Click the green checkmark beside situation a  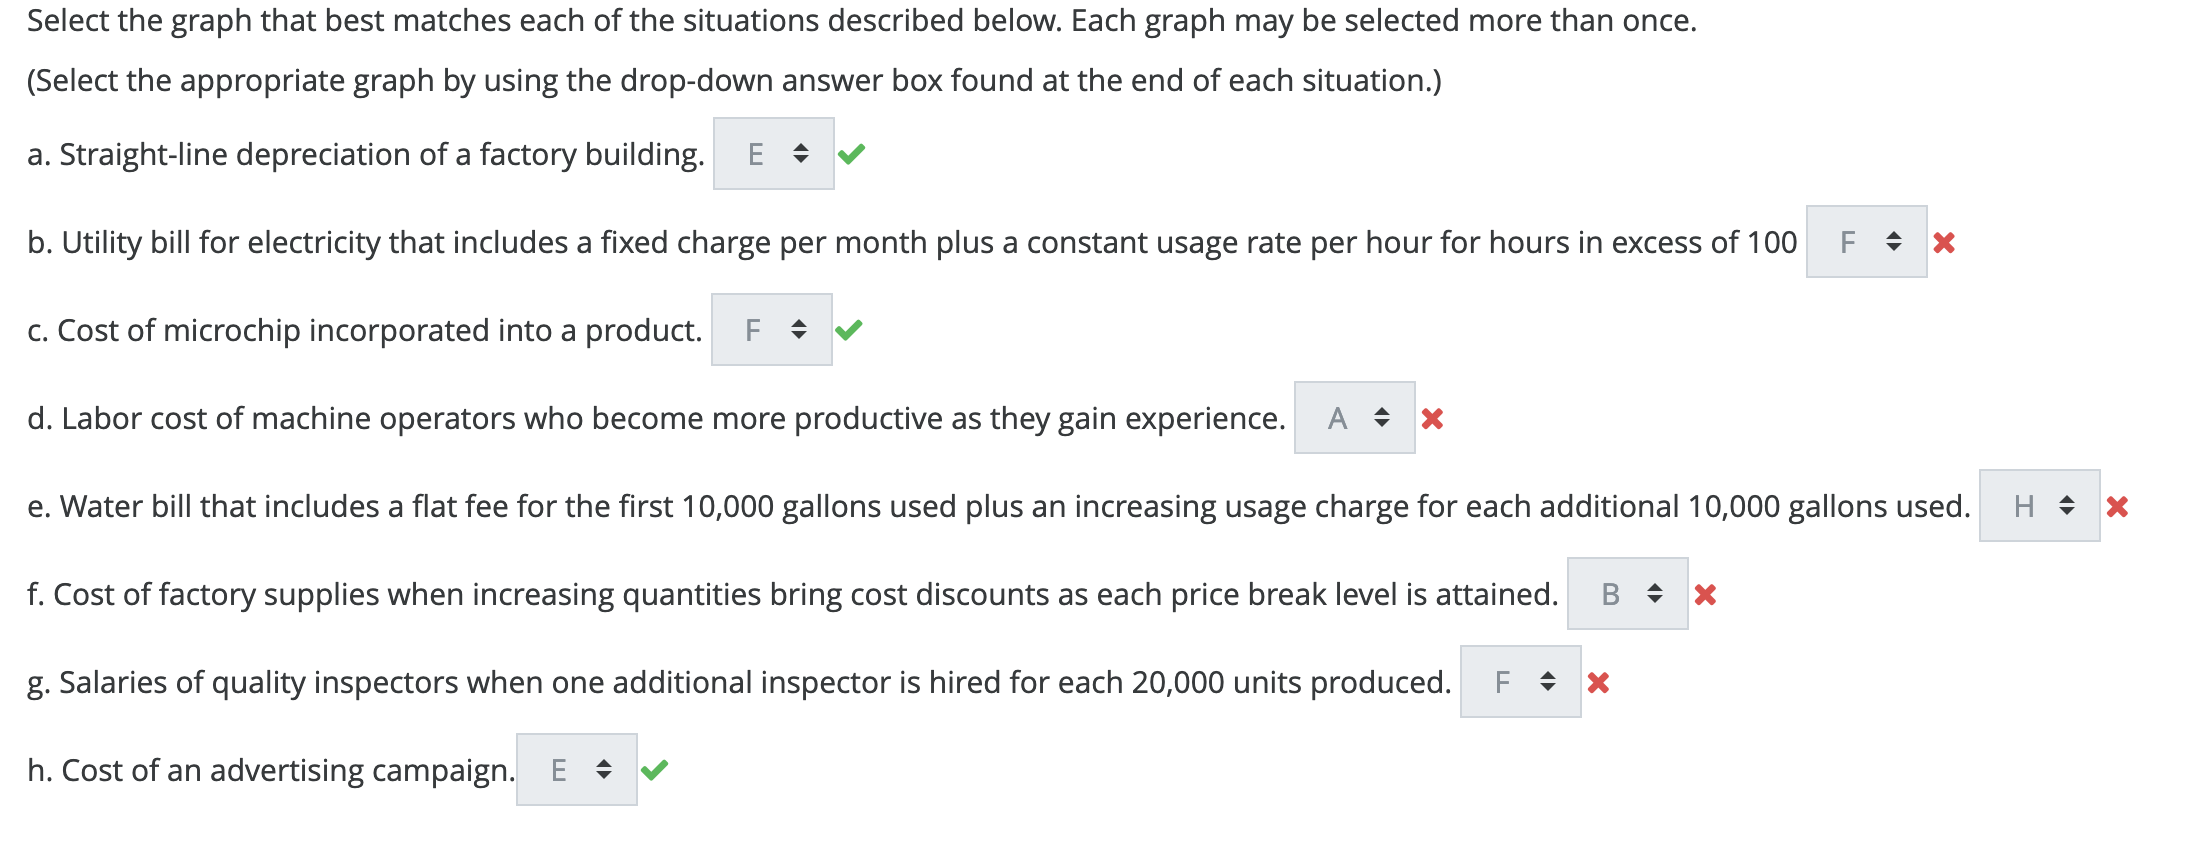pyautogui.click(x=852, y=154)
